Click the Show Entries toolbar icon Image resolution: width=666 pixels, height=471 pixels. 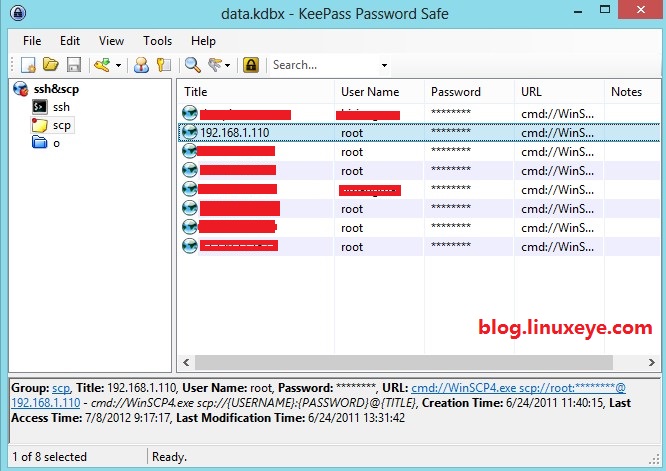coord(215,65)
